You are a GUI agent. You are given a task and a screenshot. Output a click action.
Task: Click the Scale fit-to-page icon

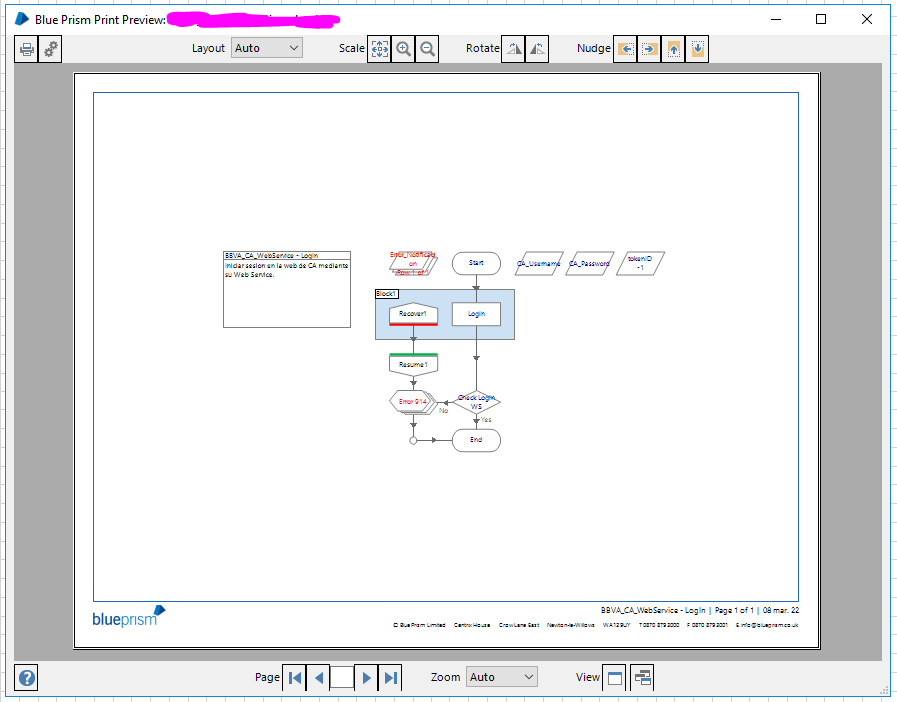point(379,49)
